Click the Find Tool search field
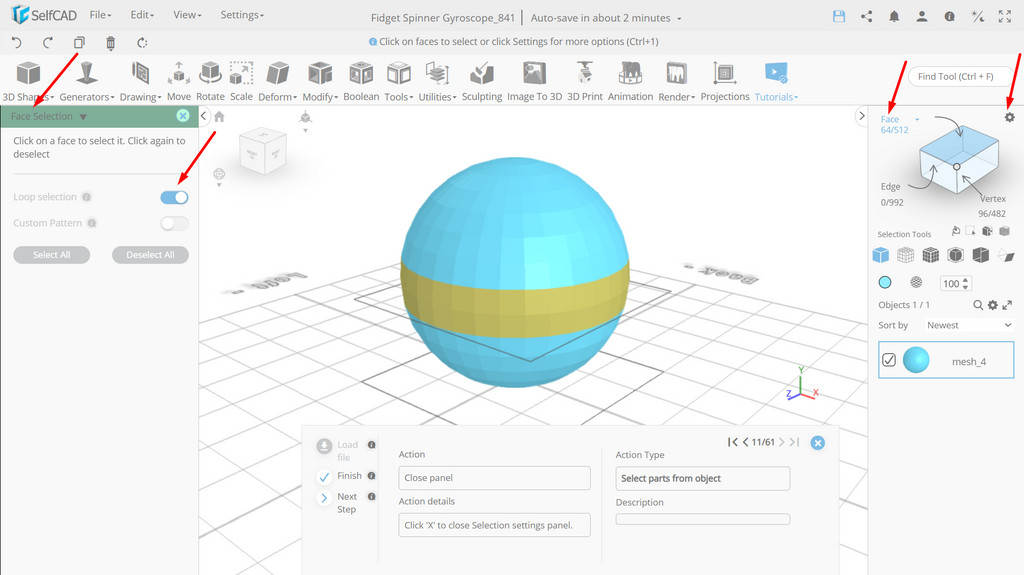This screenshot has width=1024, height=575. (957, 76)
